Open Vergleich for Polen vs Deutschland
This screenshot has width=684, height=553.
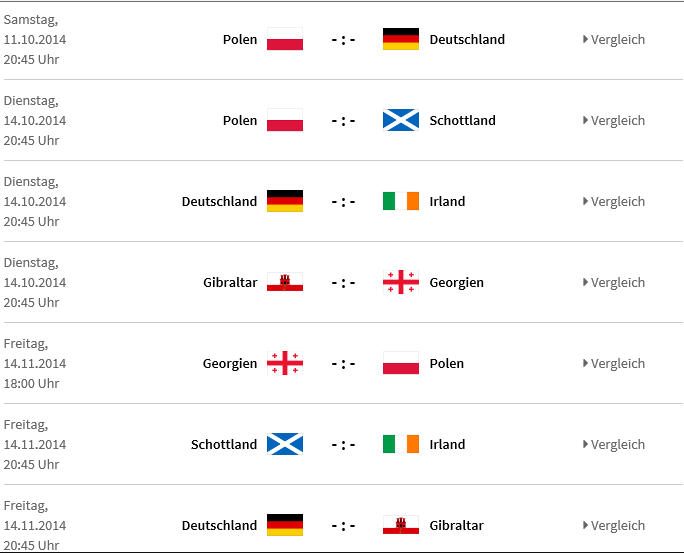pos(614,40)
